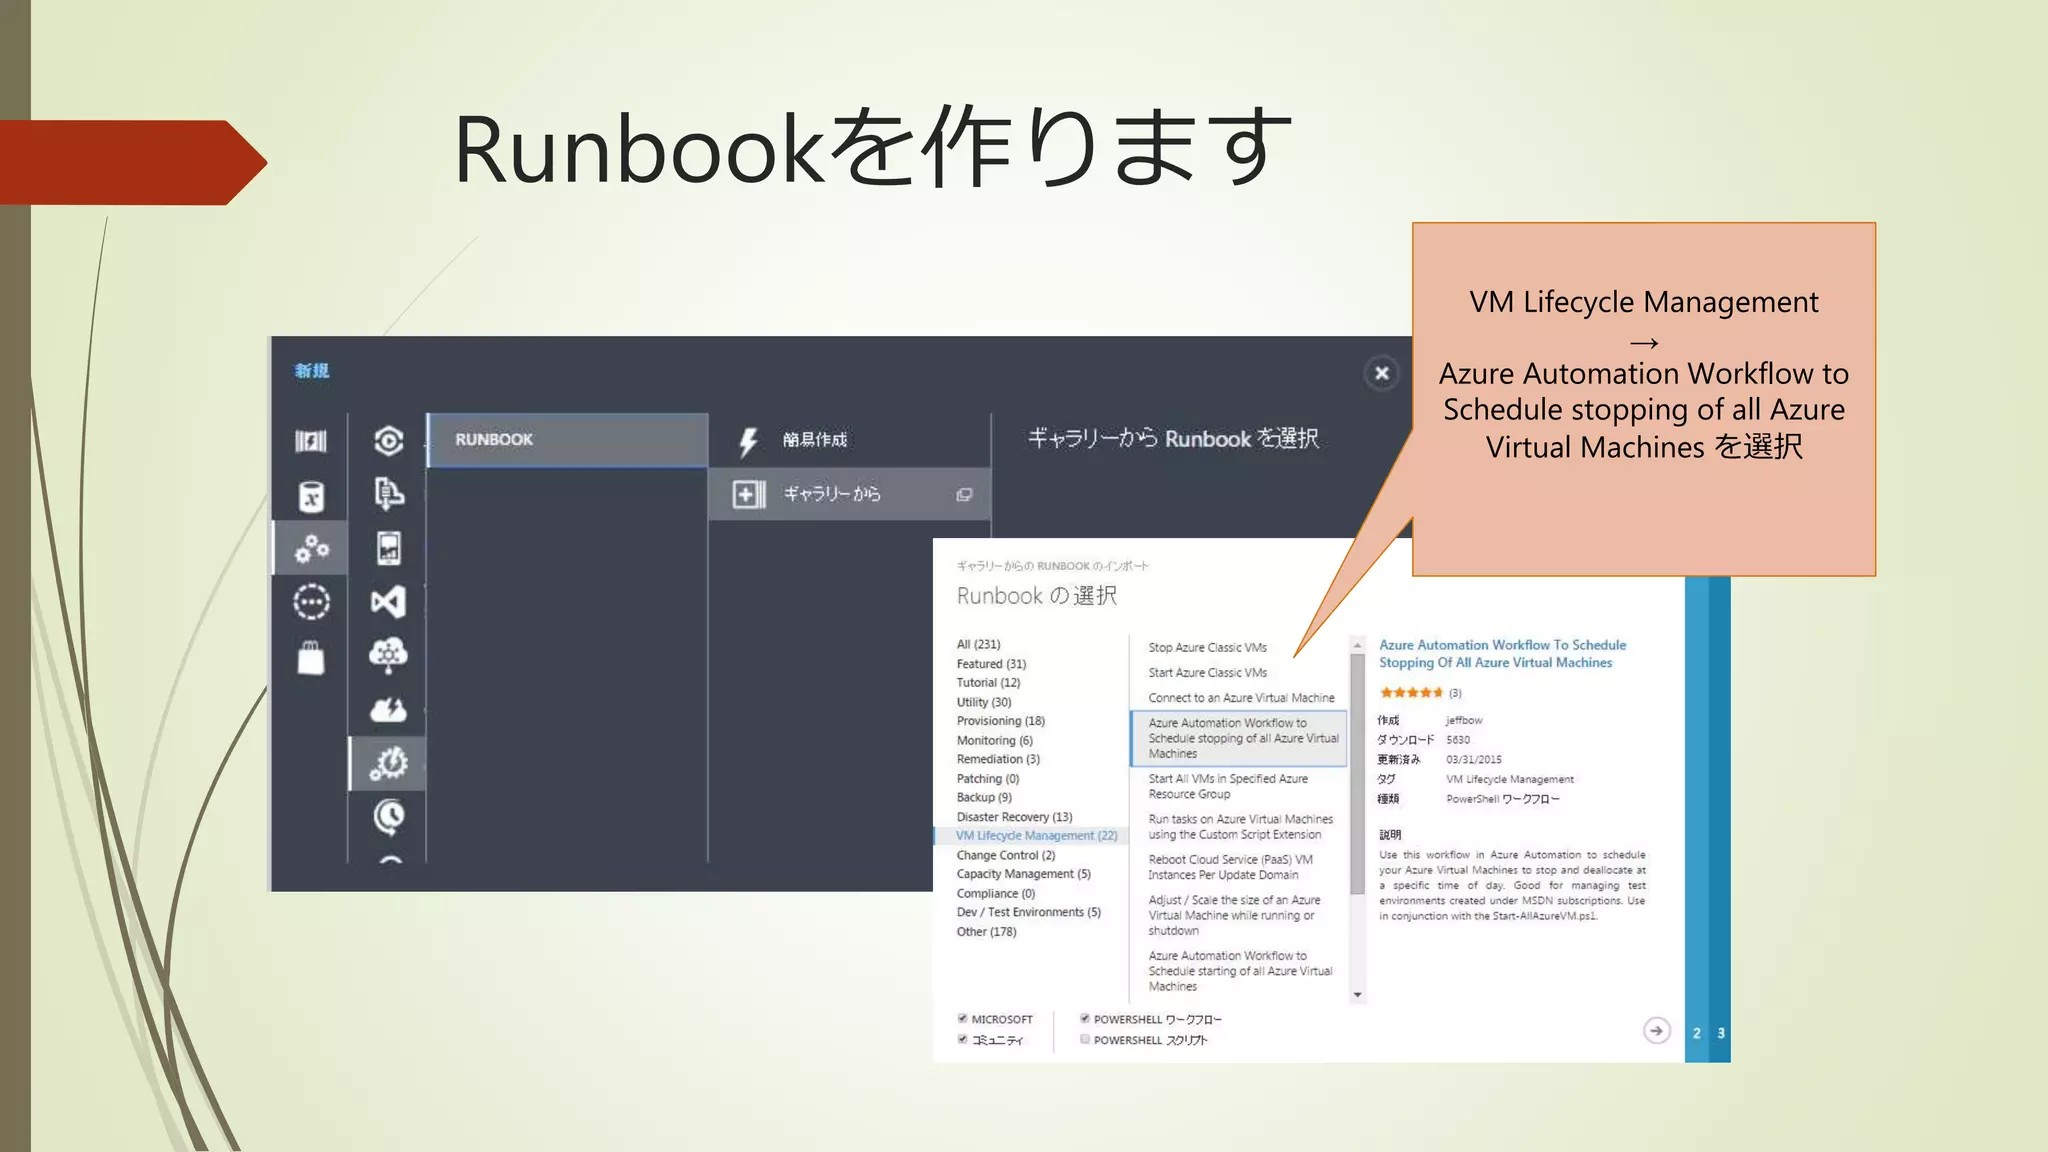Viewport: 2048px width, 1152px height.
Task: Select the Visual Studio Online icon
Action: 389,602
